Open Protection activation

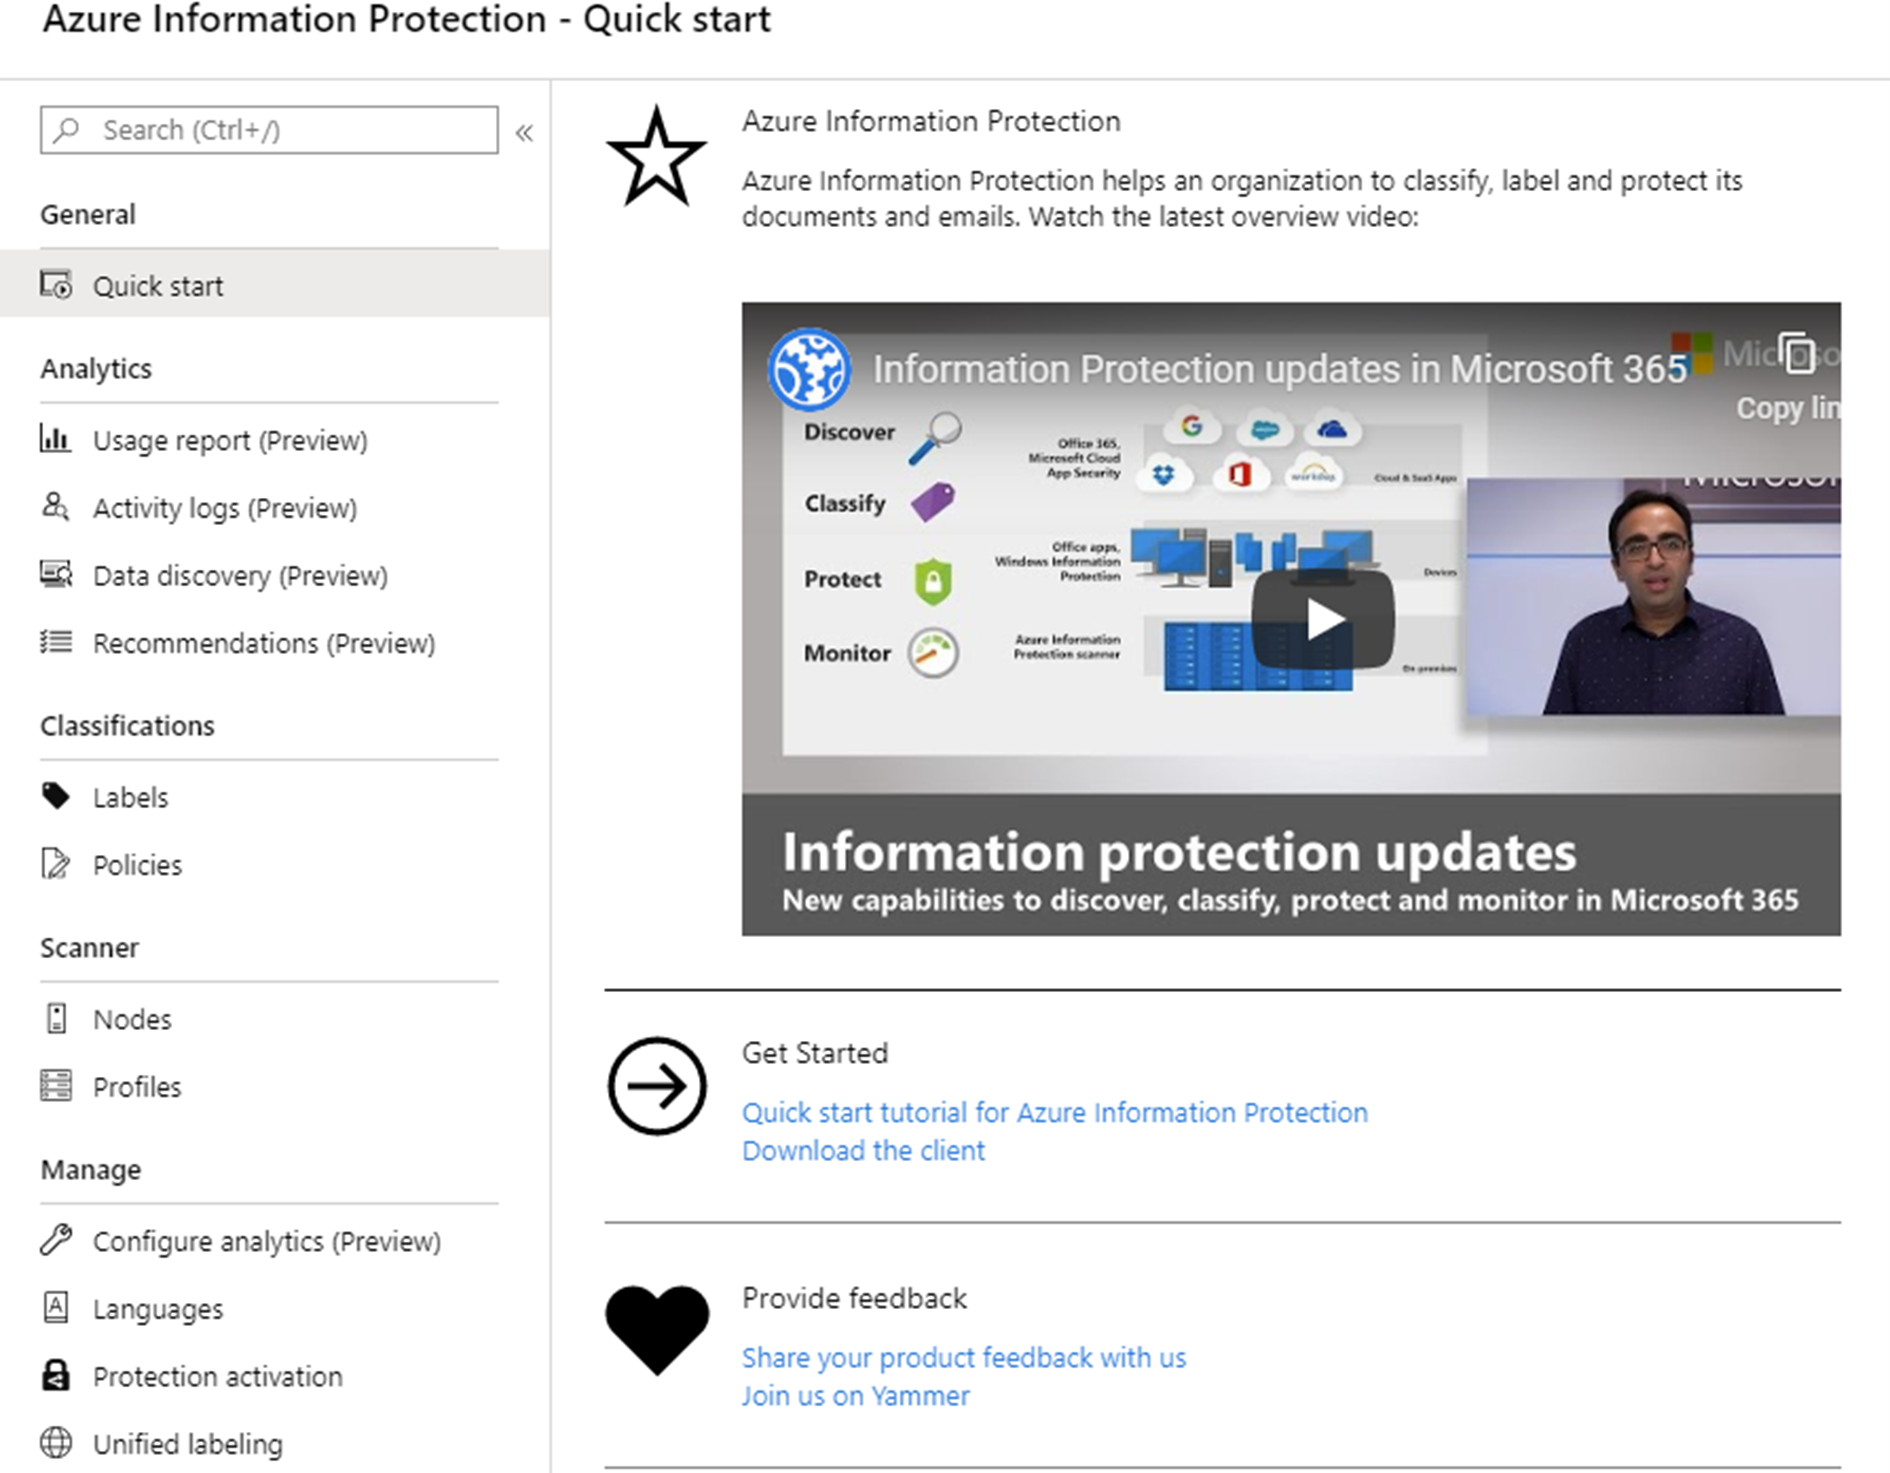[x=218, y=1376]
